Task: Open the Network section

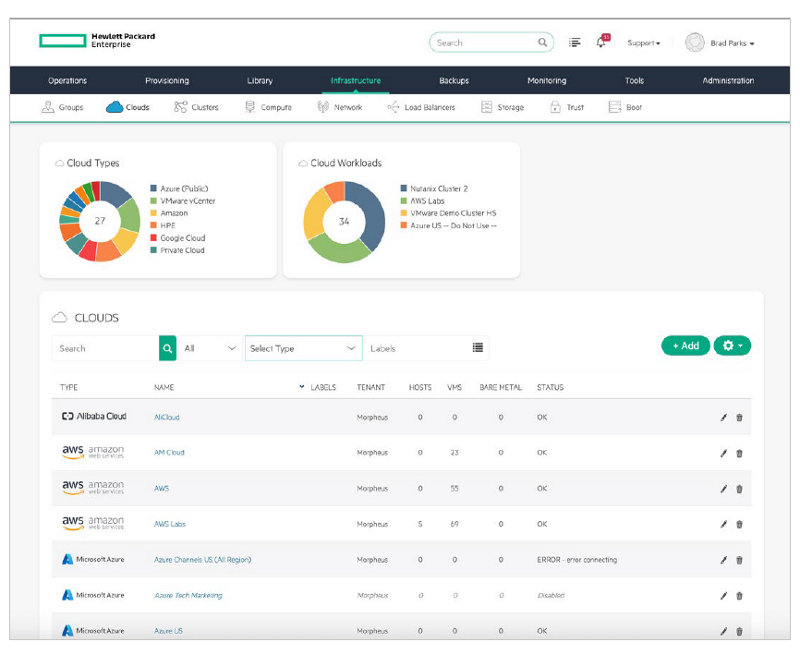Action: 340,107
